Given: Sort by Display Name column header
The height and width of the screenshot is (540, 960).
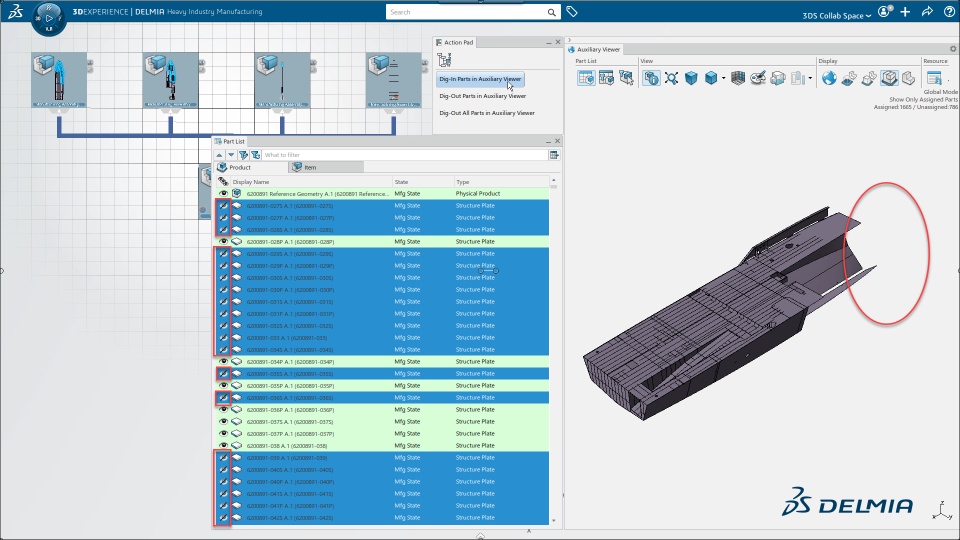Looking at the screenshot, I should coord(312,182).
